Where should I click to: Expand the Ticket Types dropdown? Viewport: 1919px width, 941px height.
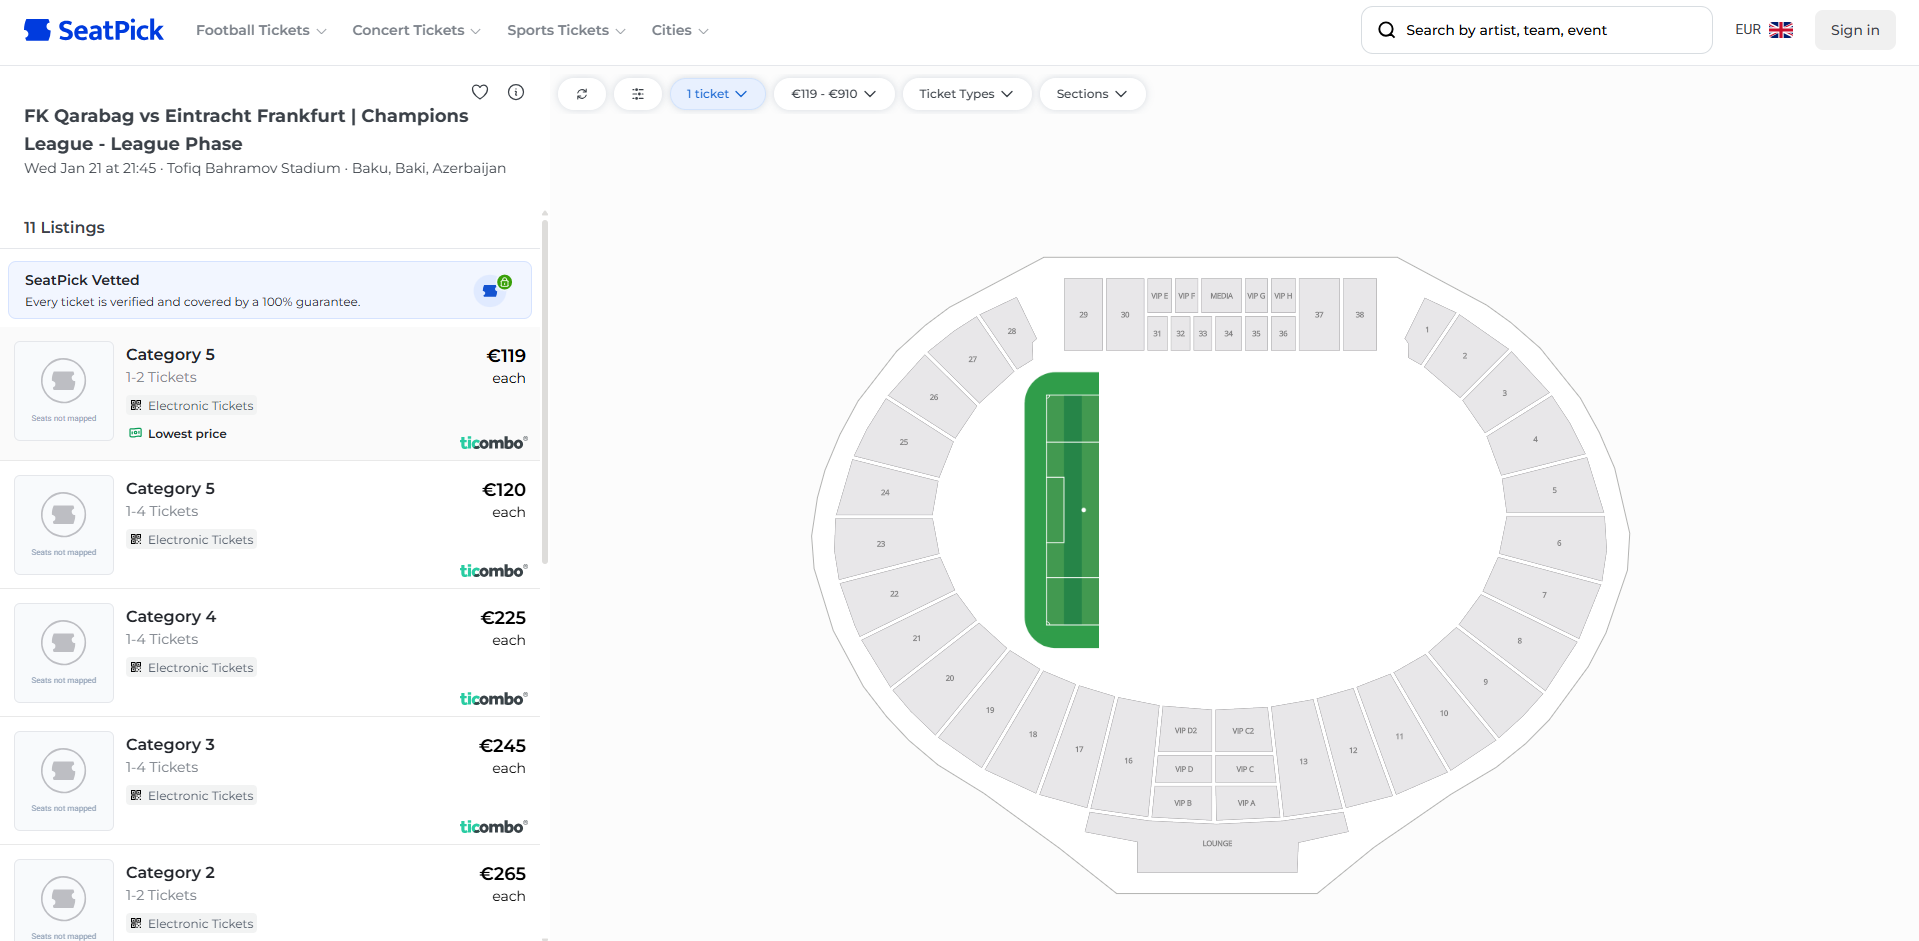[x=966, y=94]
